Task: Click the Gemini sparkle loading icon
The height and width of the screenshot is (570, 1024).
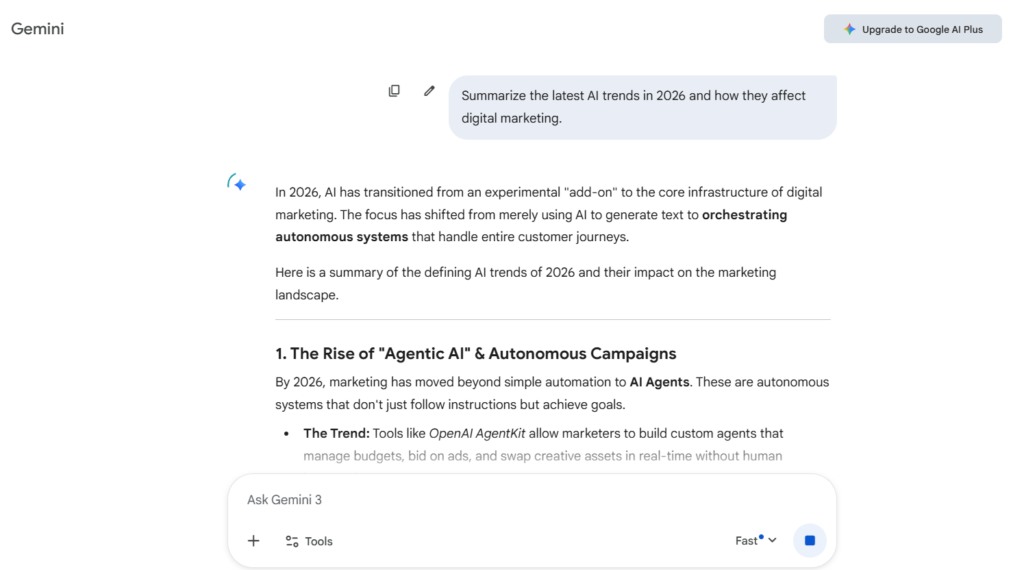Action: [237, 183]
